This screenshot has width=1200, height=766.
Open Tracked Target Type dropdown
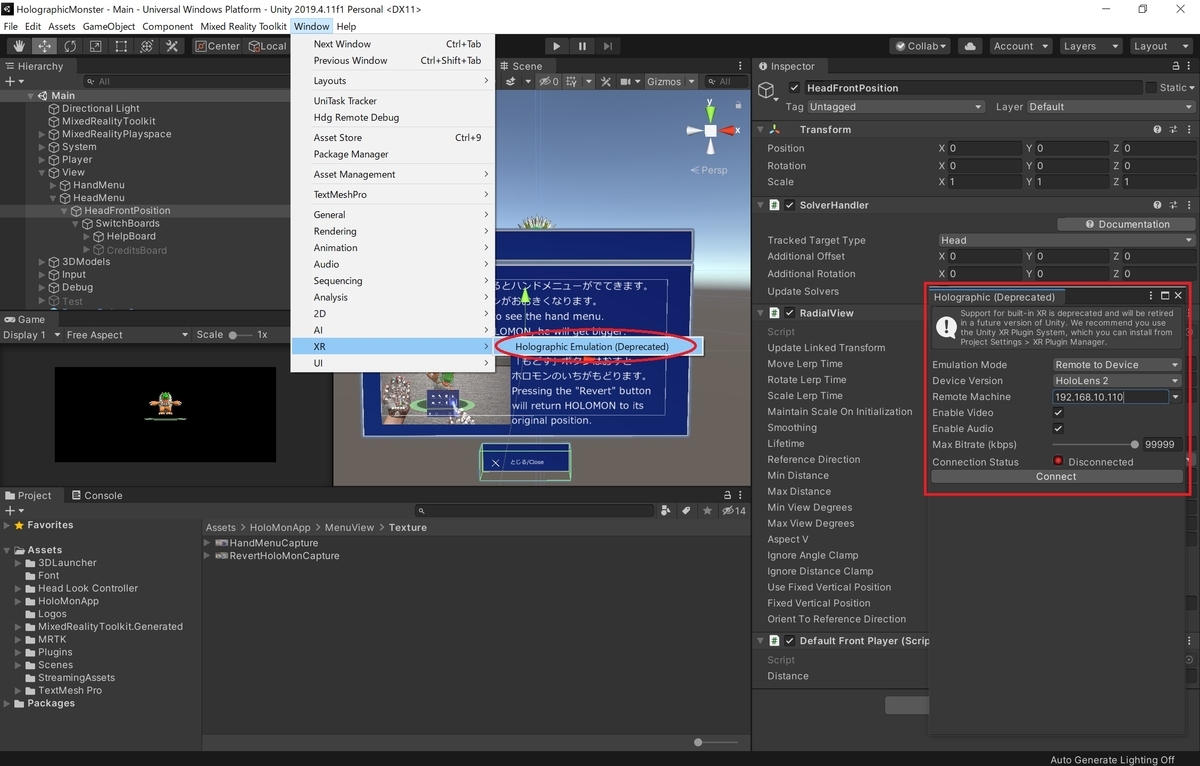(x=1066, y=240)
